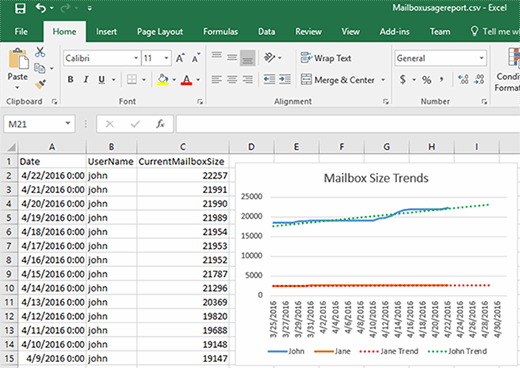The height and width of the screenshot is (368, 520).
Task: Center text horizontally
Action: click(232, 79)
